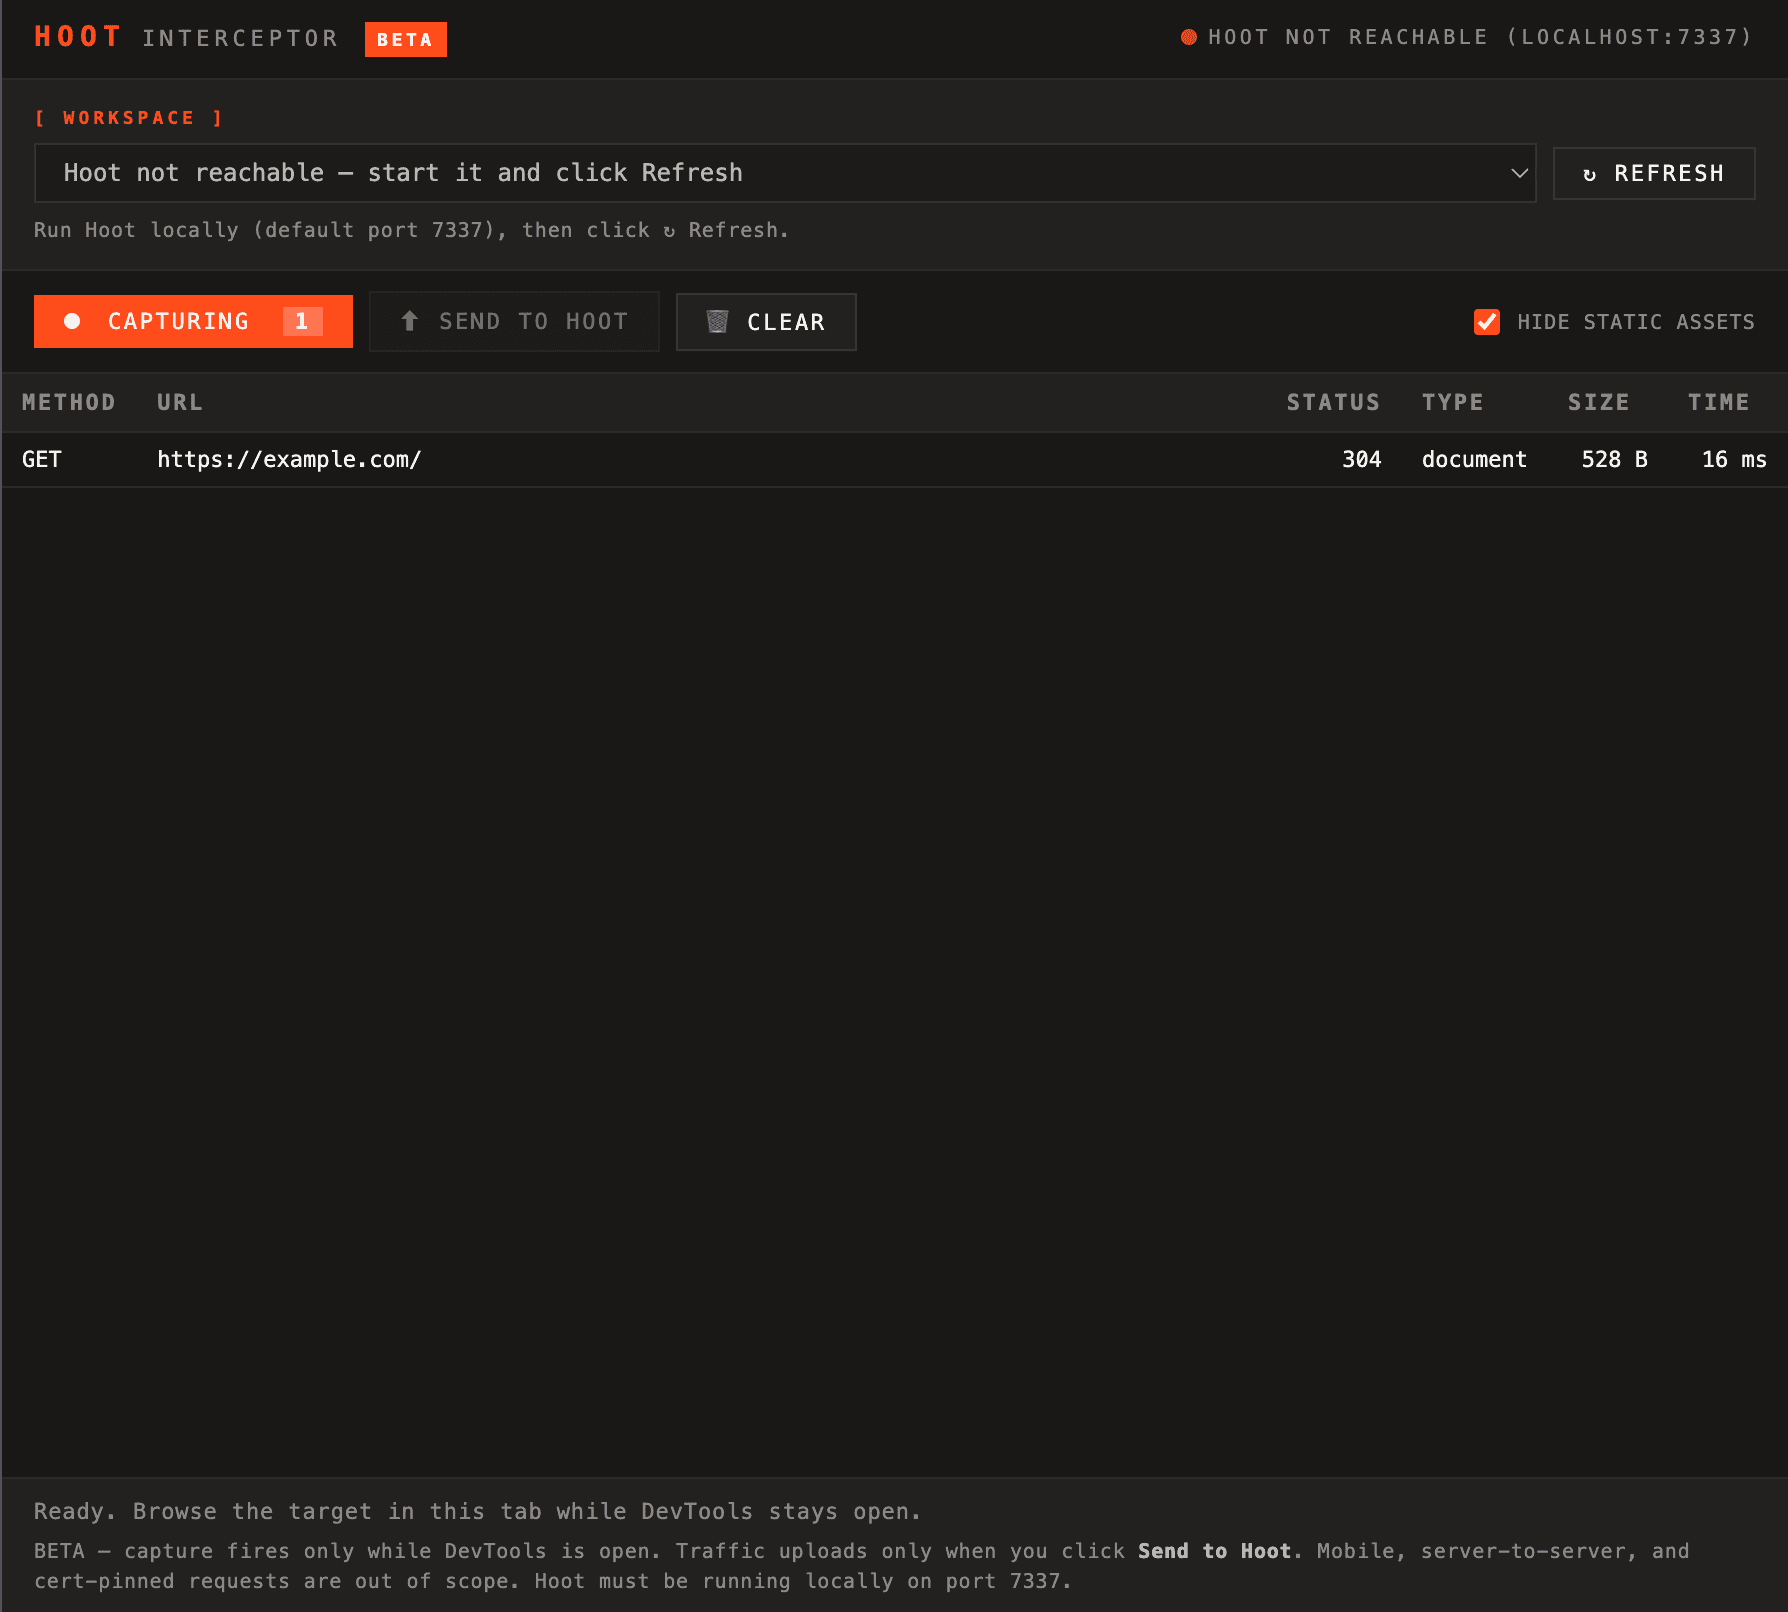Sort by the Type column header
Screen dimensions: 1788x1612
click(x=1453, y=402)
